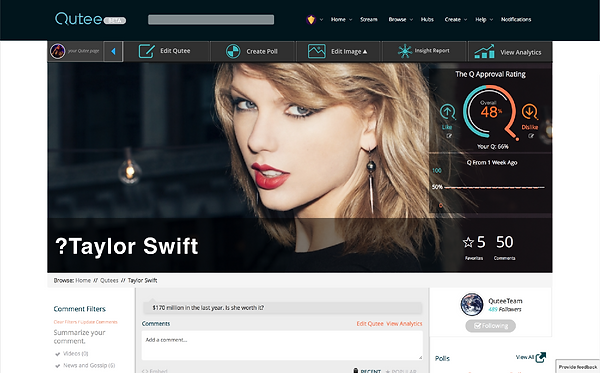Viewport: 600px width, 373px height.
Task: Click the Add a comment text box
Action: click(282, 345)
